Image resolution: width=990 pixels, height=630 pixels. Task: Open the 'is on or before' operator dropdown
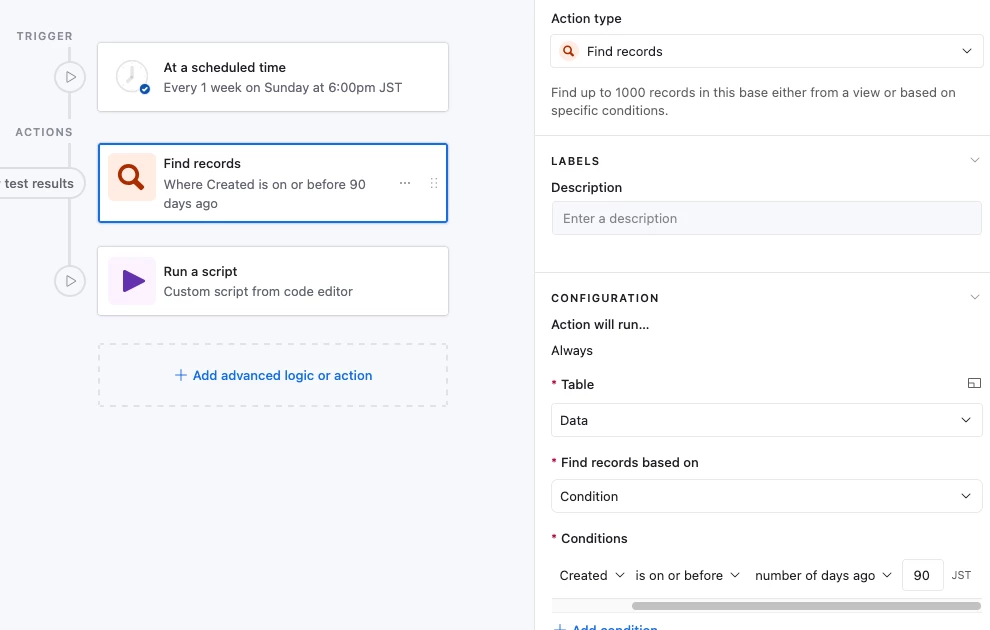click(687, 575)
